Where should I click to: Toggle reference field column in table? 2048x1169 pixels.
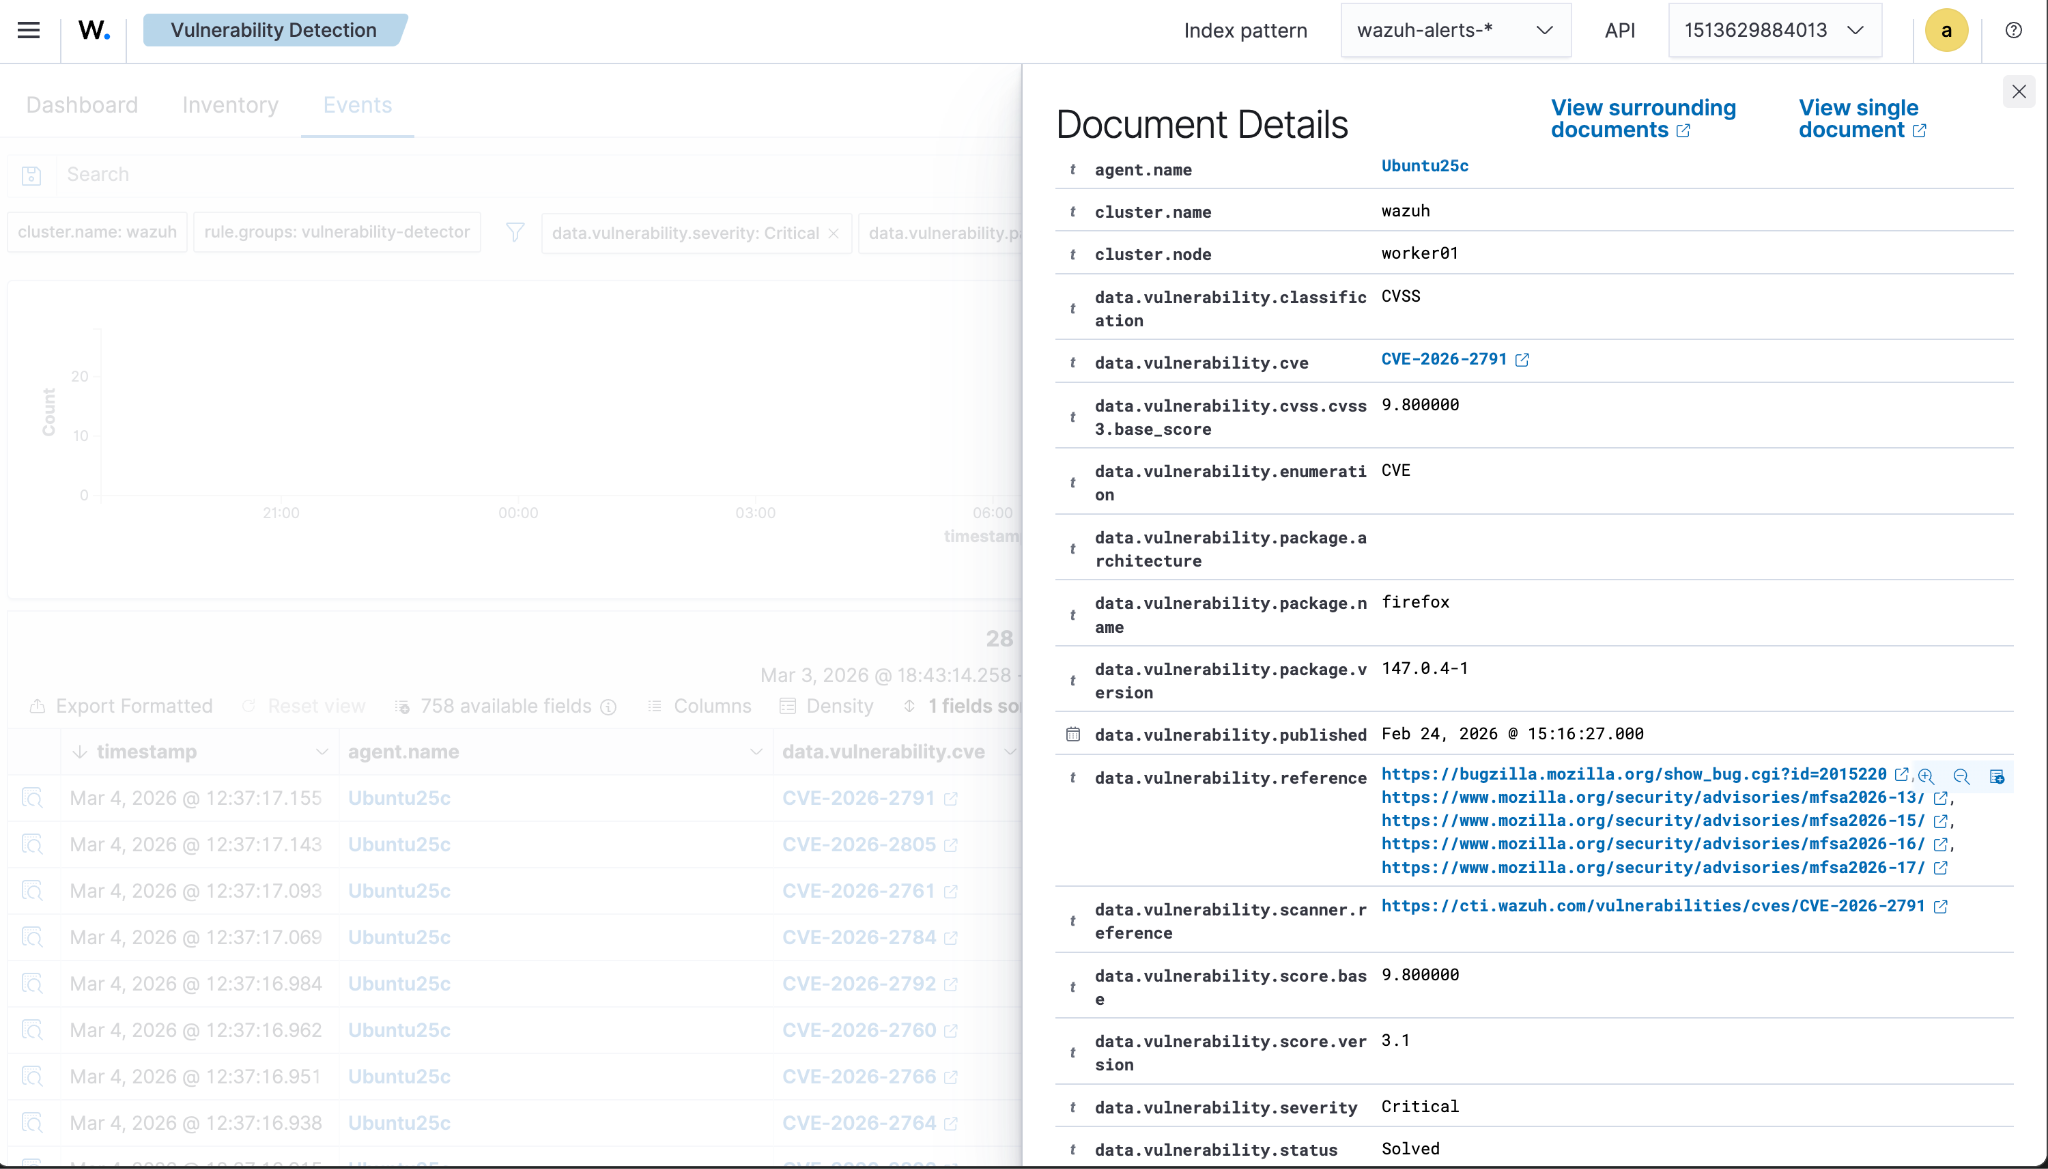pyautogui.click(x=1997, y=777)
